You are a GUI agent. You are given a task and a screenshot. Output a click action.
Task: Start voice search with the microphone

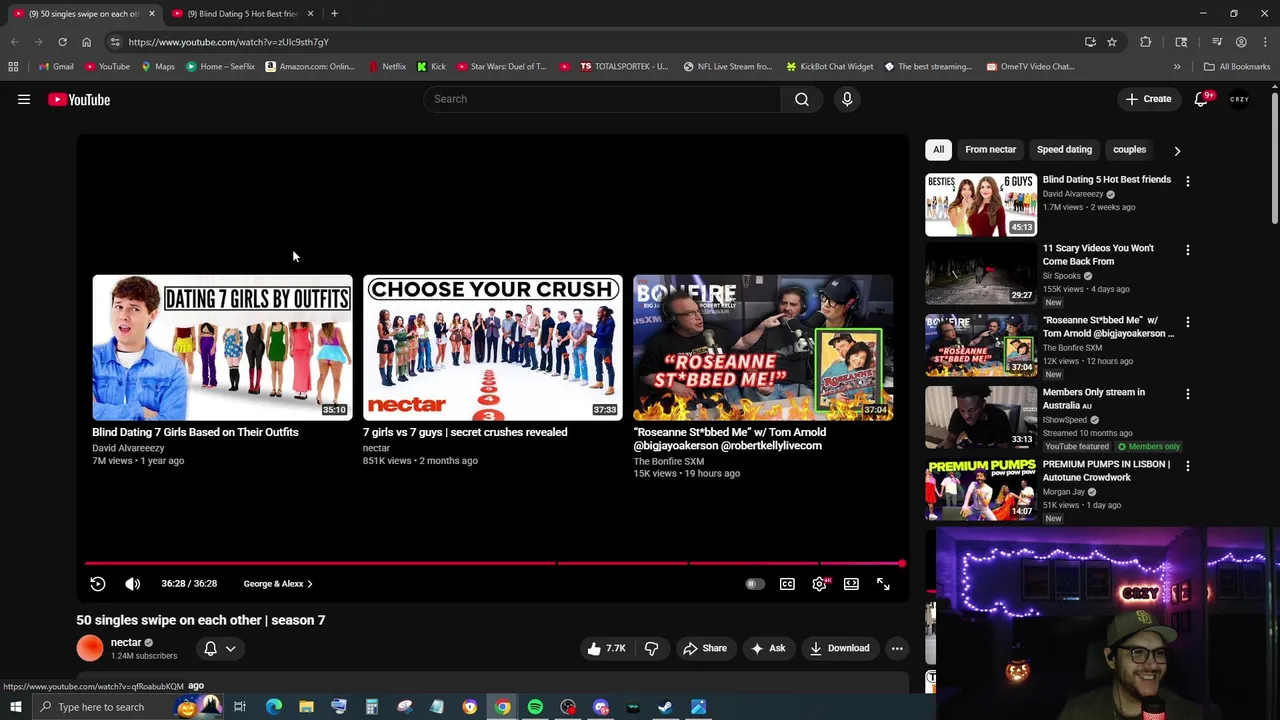847,99
